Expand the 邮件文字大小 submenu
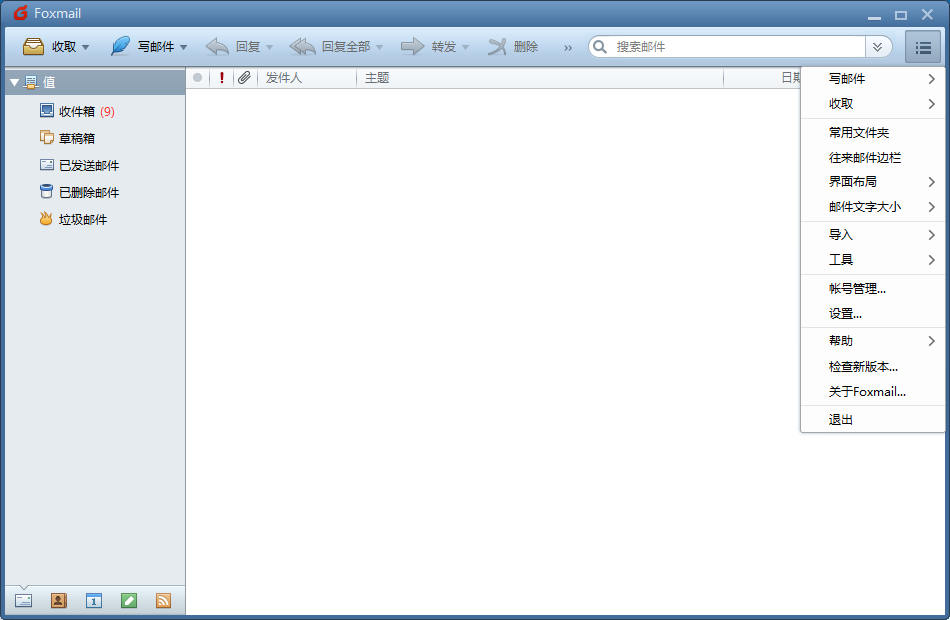 click(x=872, y=207)
